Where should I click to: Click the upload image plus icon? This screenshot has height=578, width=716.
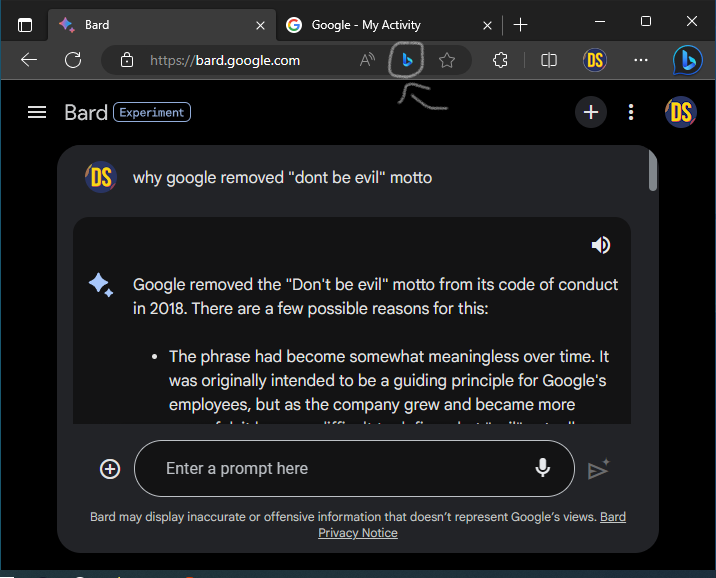[110, 469]
